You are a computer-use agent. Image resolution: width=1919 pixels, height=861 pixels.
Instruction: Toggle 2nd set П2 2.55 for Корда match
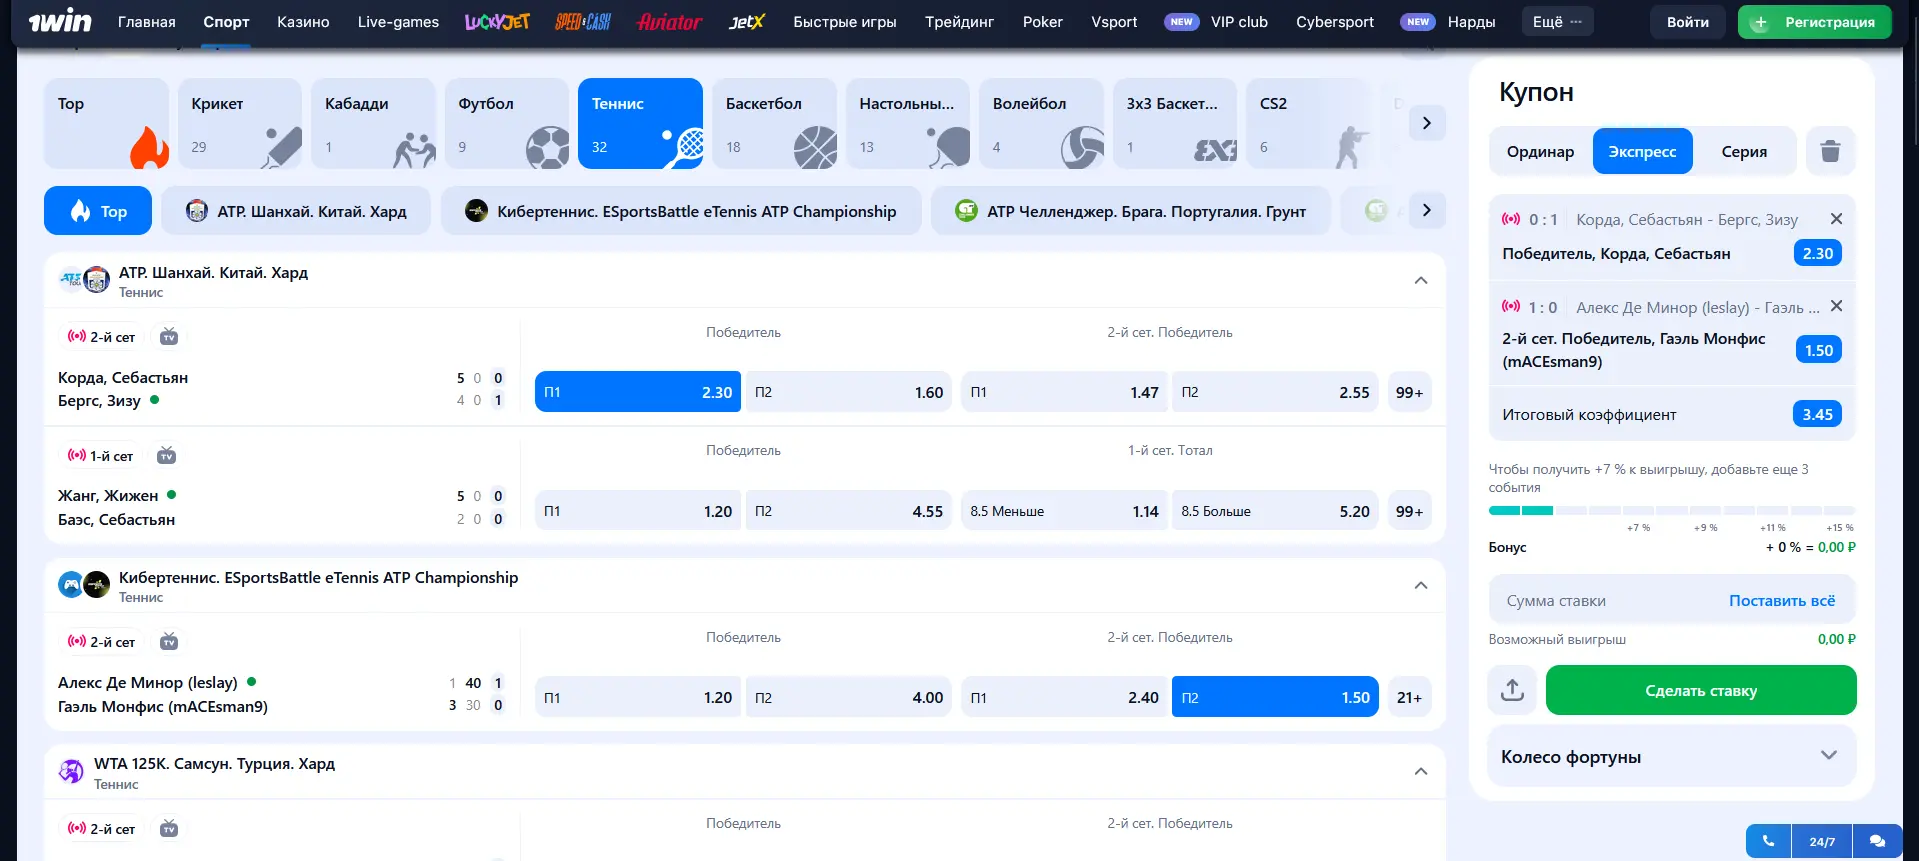(1275, 392)
